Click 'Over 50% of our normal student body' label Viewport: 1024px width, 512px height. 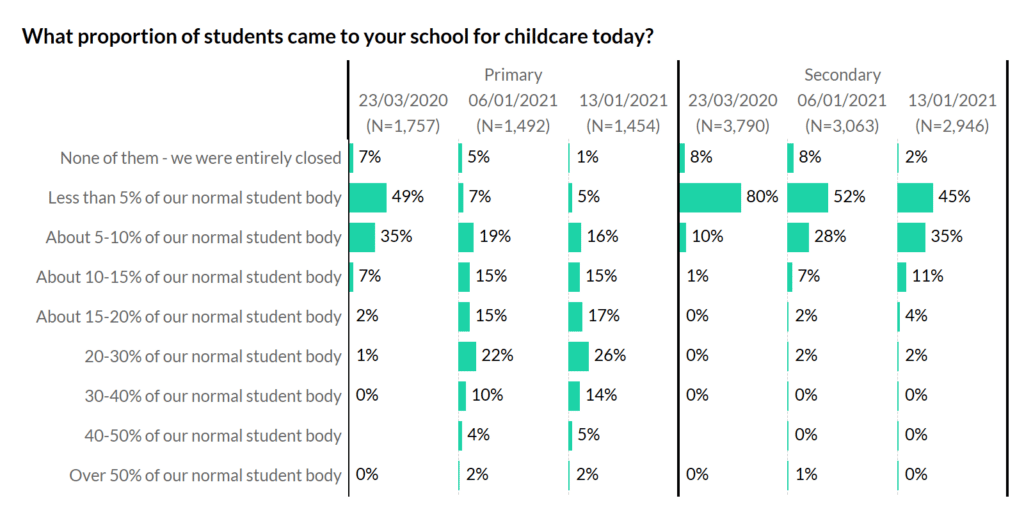point(205,475)
